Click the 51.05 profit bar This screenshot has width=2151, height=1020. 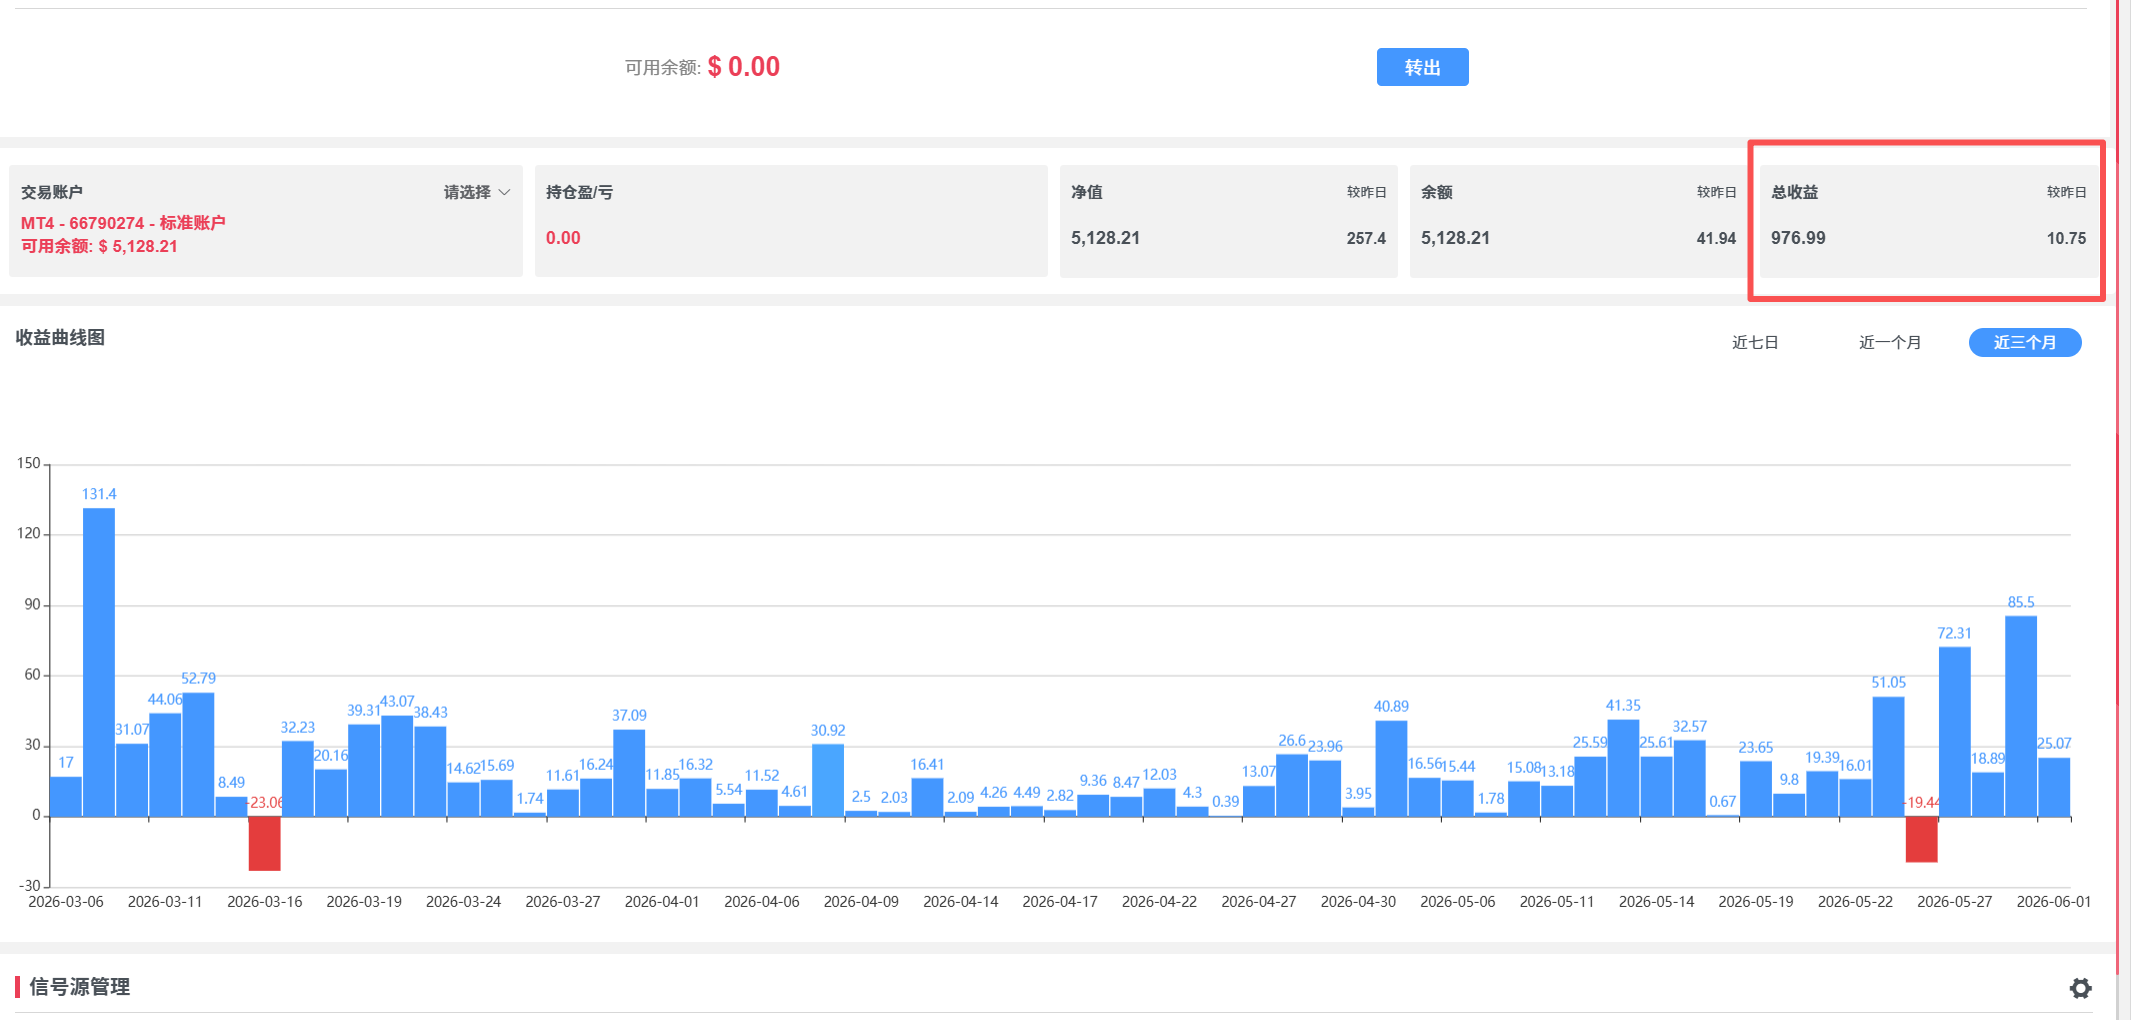(1888, 757)
